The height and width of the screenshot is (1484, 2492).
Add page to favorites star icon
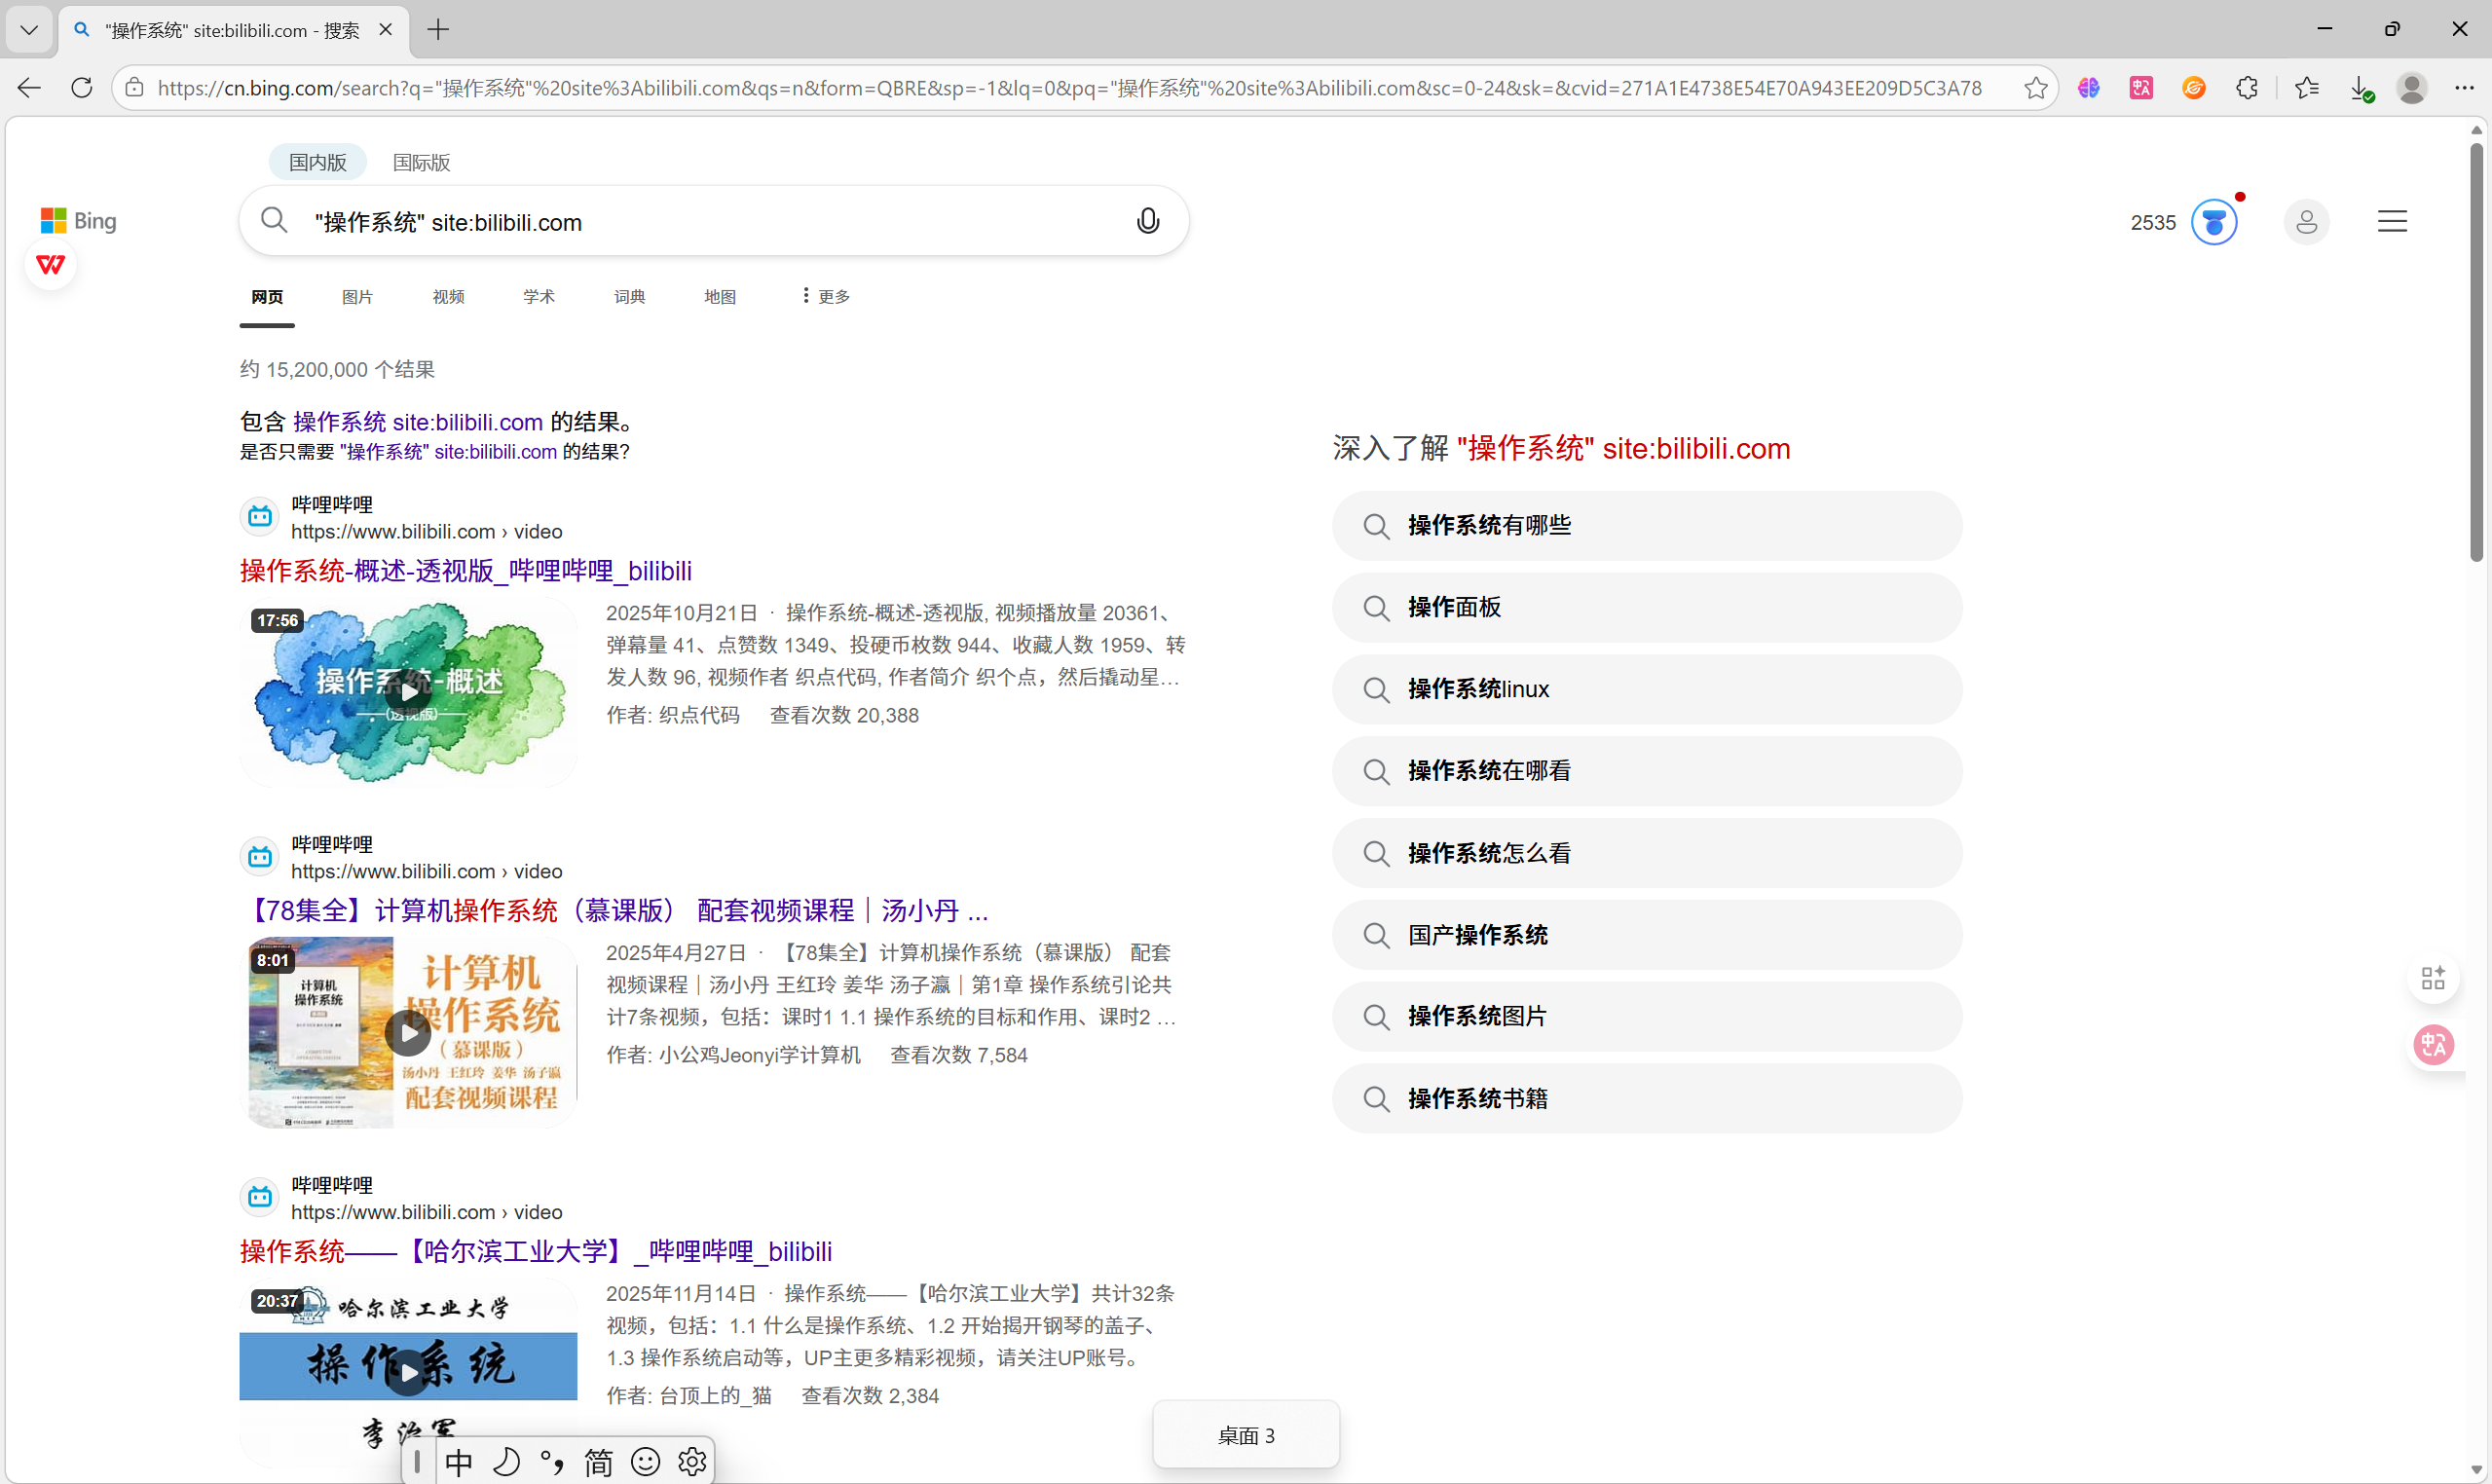[2035, 88]
